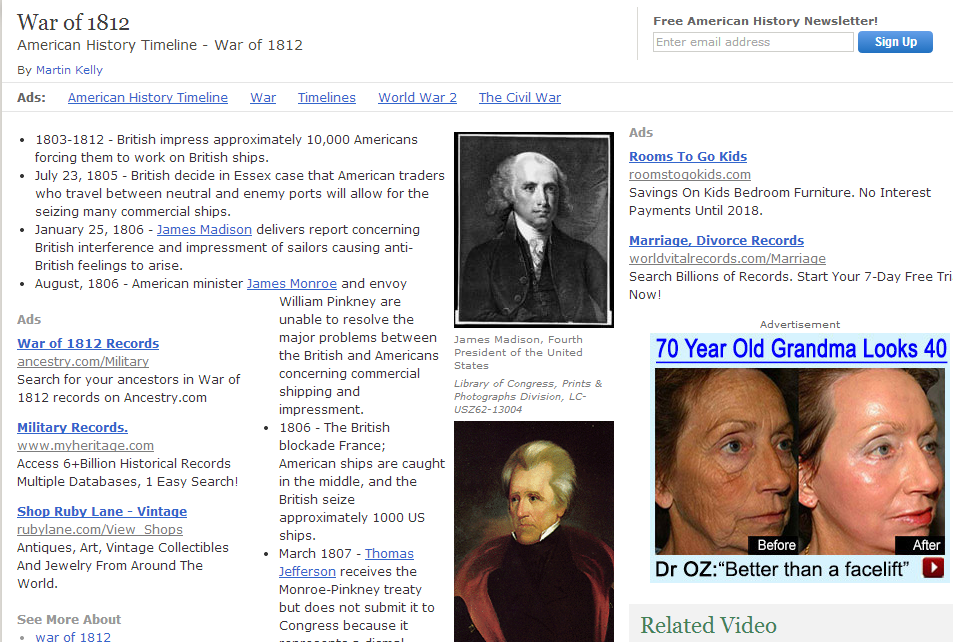Visit ancestry.com/Military link
This screenshot has height=642, width=953.
tap(83, 361)
